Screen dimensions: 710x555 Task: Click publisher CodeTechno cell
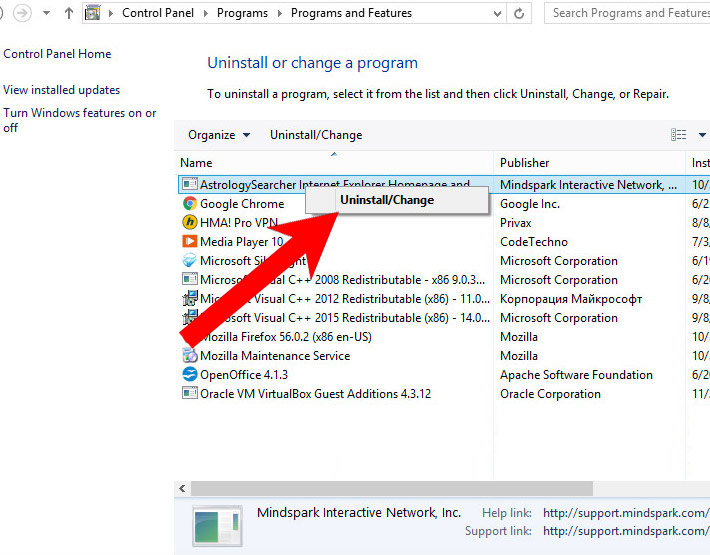(x=534, y=242)
